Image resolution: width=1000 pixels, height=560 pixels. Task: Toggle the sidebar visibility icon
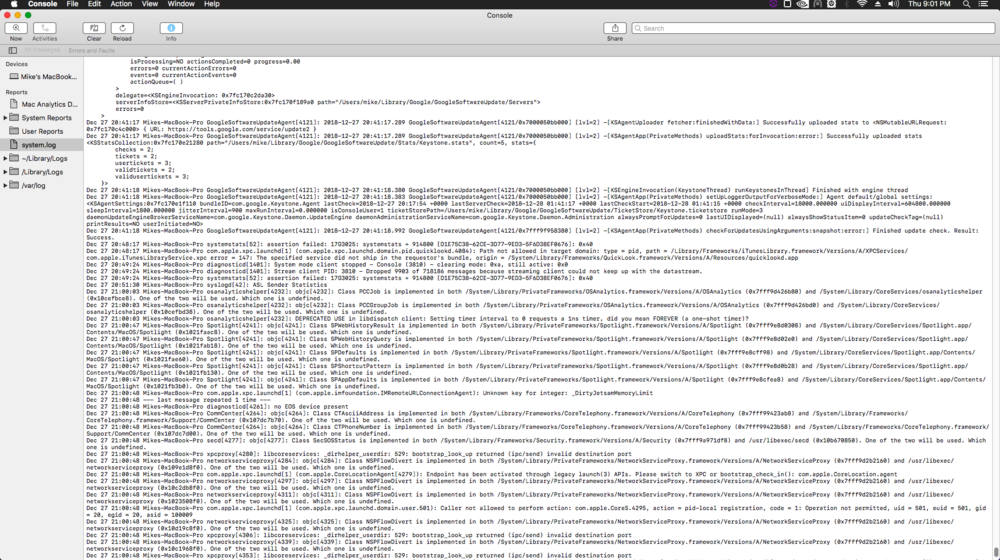[x=12, y=50]
